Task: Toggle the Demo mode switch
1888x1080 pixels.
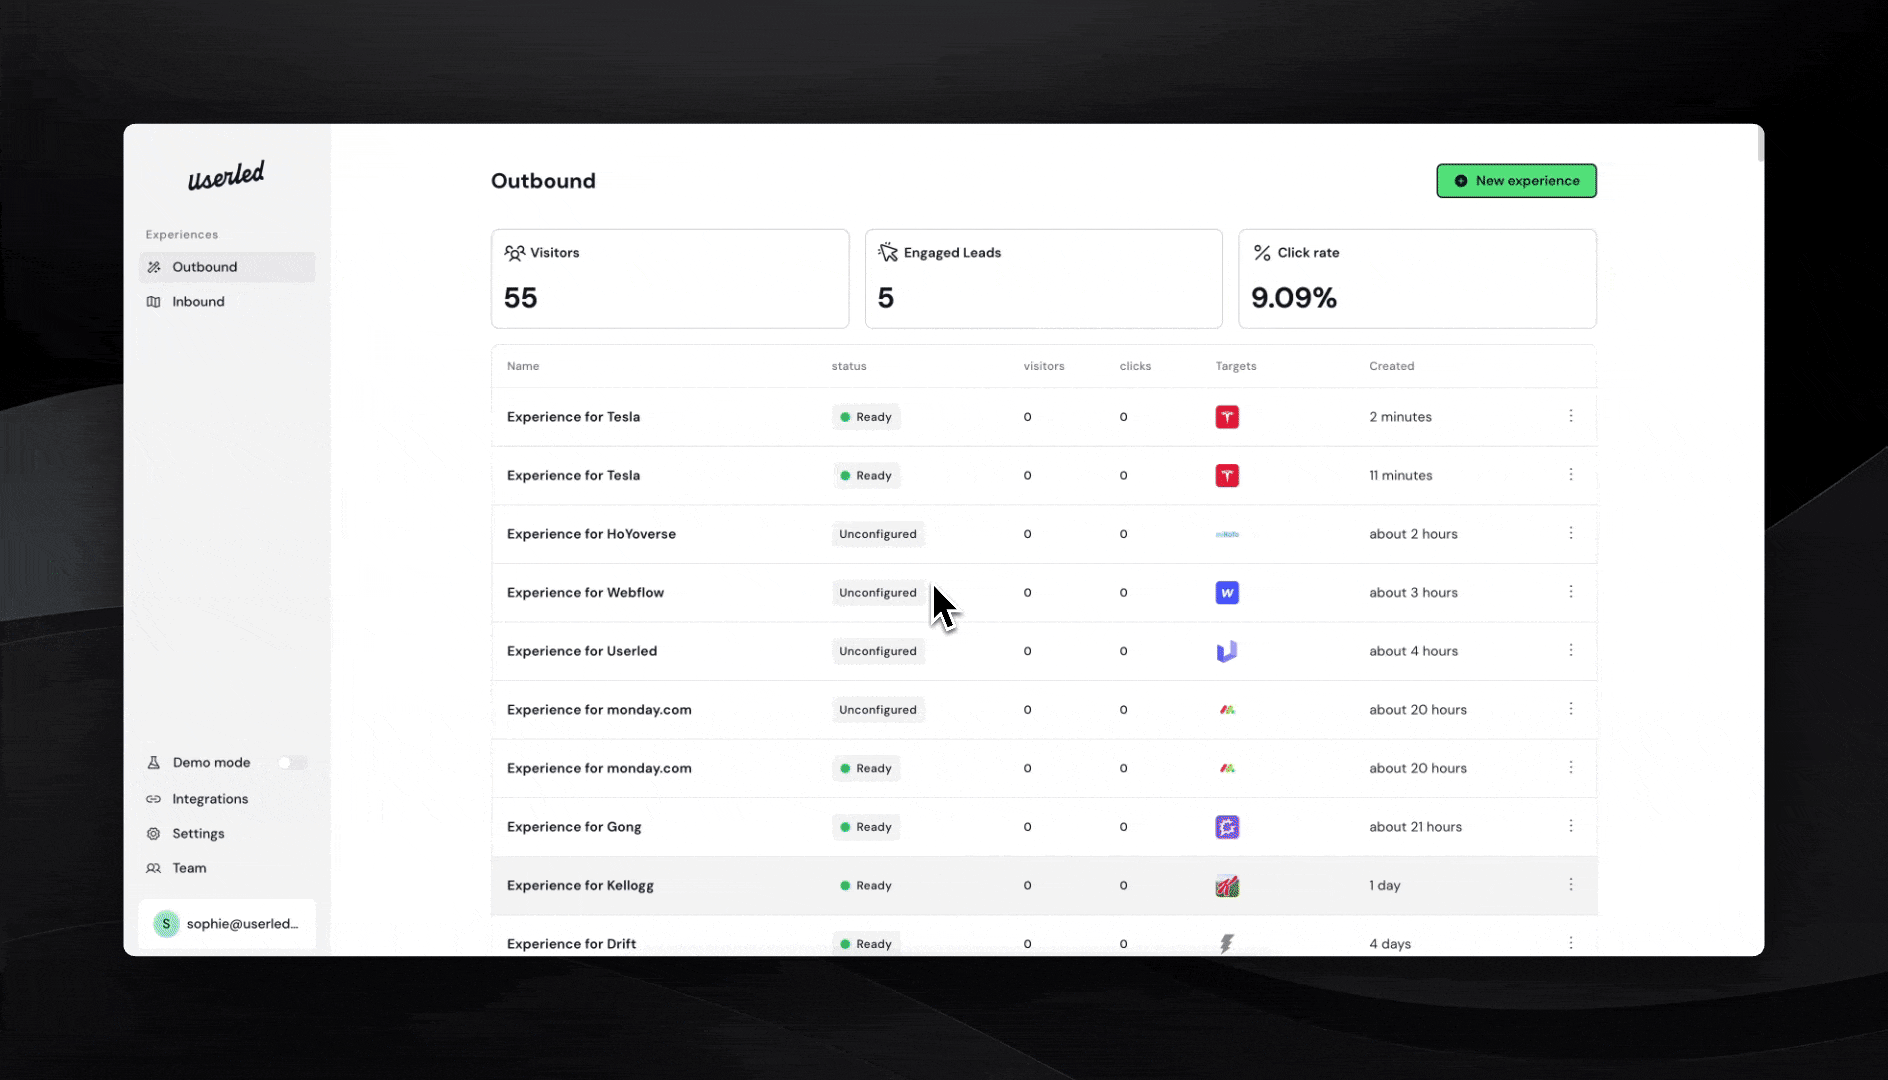Action: [292, 763]
